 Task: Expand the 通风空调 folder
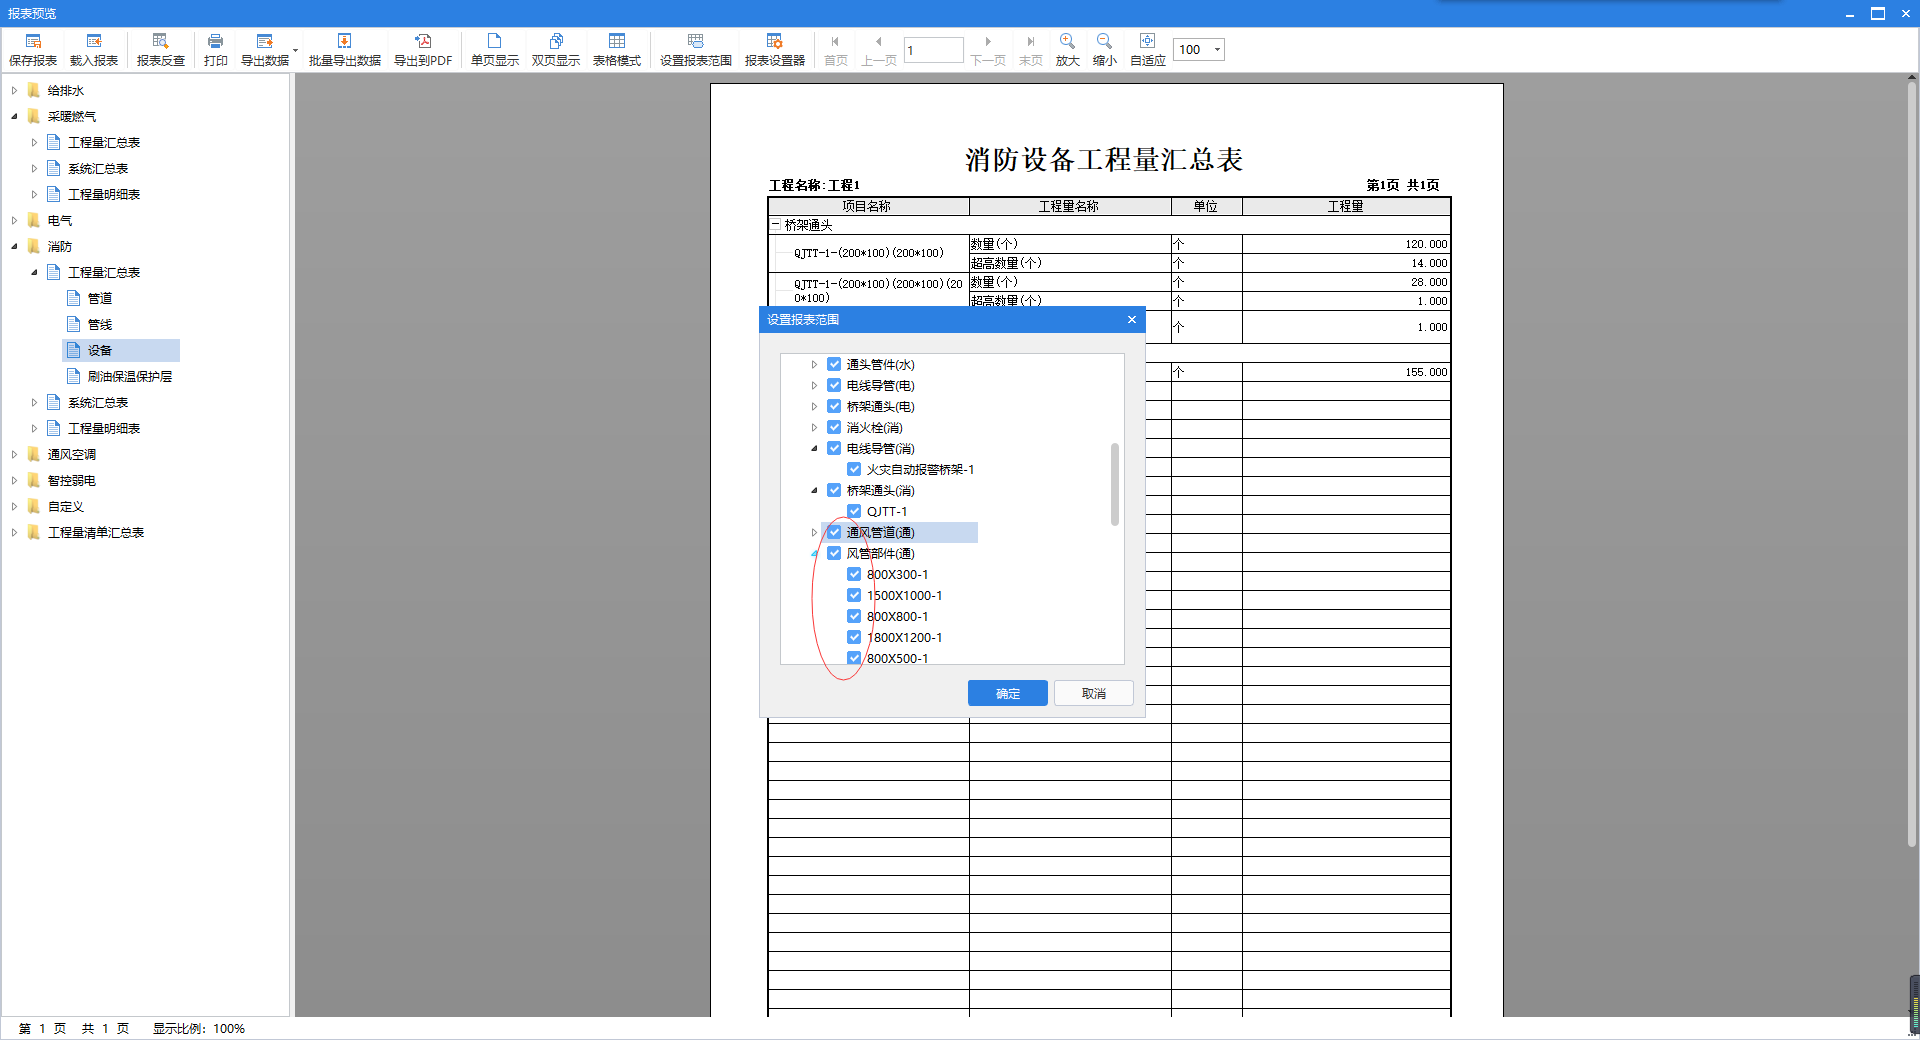pyautogui.click(x=14, y=454)
